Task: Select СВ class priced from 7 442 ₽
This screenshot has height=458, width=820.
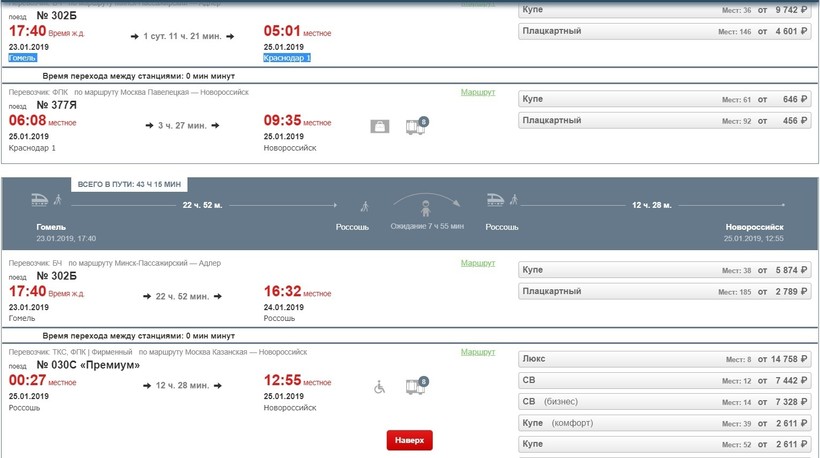Action: click(x=664, y=381)
